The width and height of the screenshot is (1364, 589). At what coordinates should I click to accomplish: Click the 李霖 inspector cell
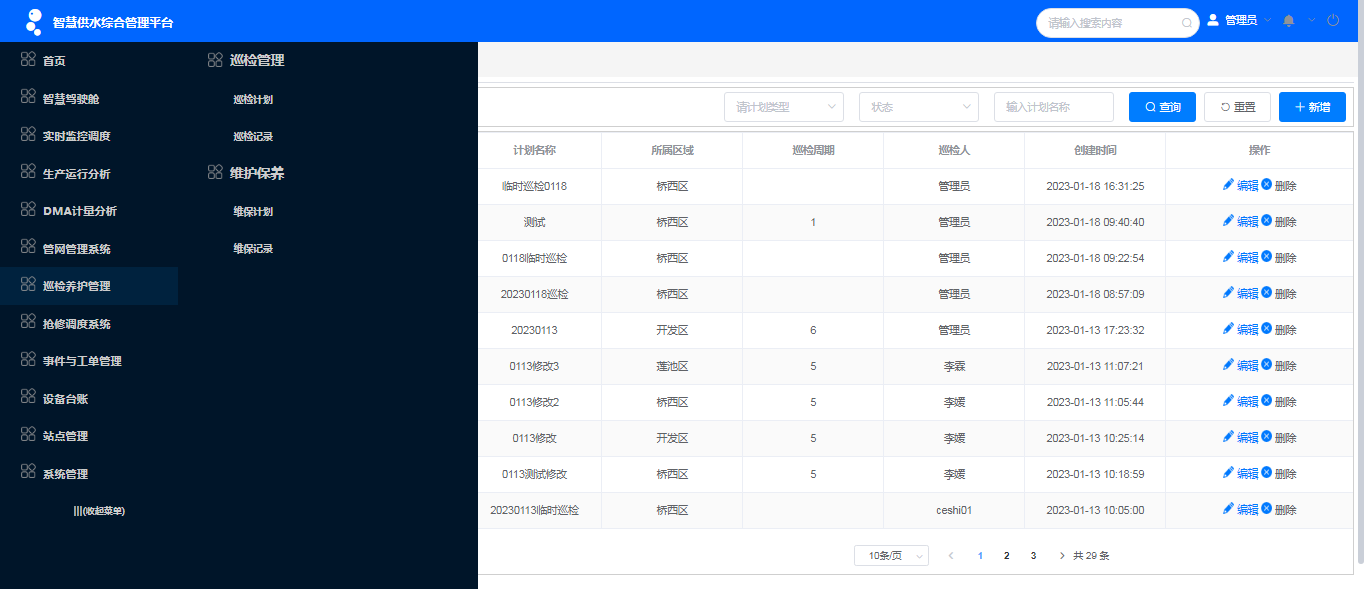tap(954, 366)
